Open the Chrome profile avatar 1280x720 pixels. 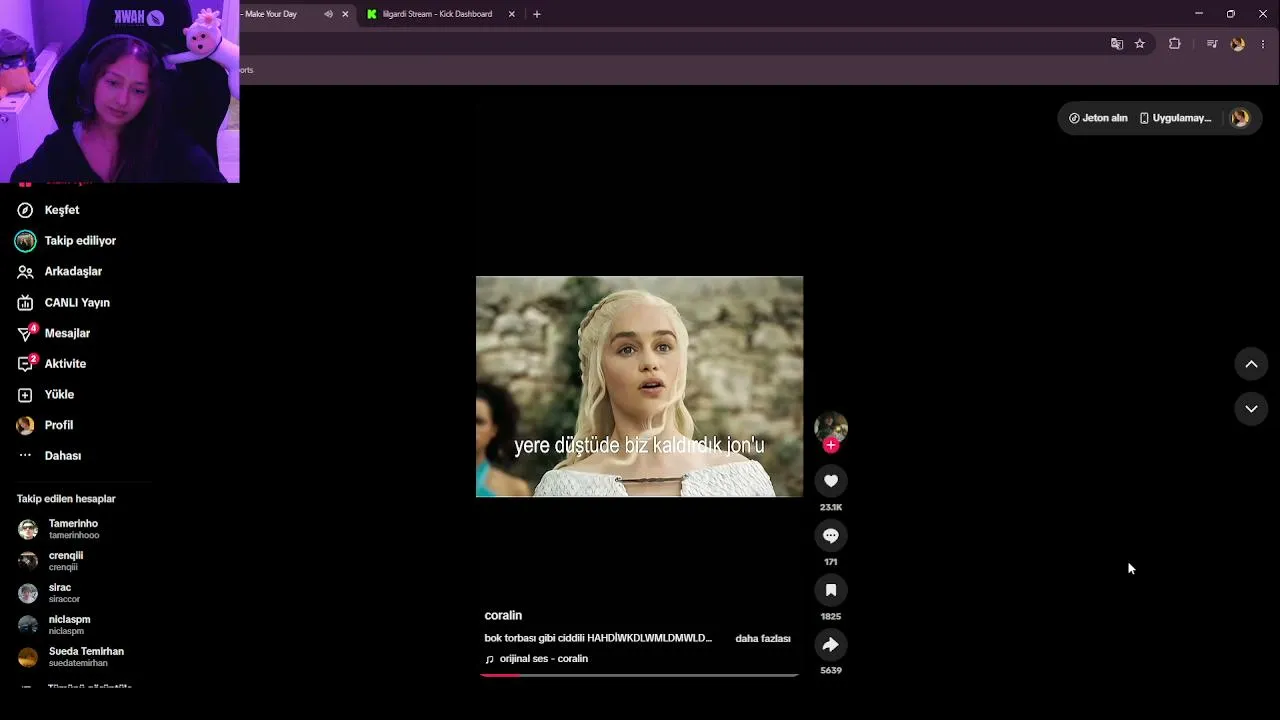(x=1238, y=44)
